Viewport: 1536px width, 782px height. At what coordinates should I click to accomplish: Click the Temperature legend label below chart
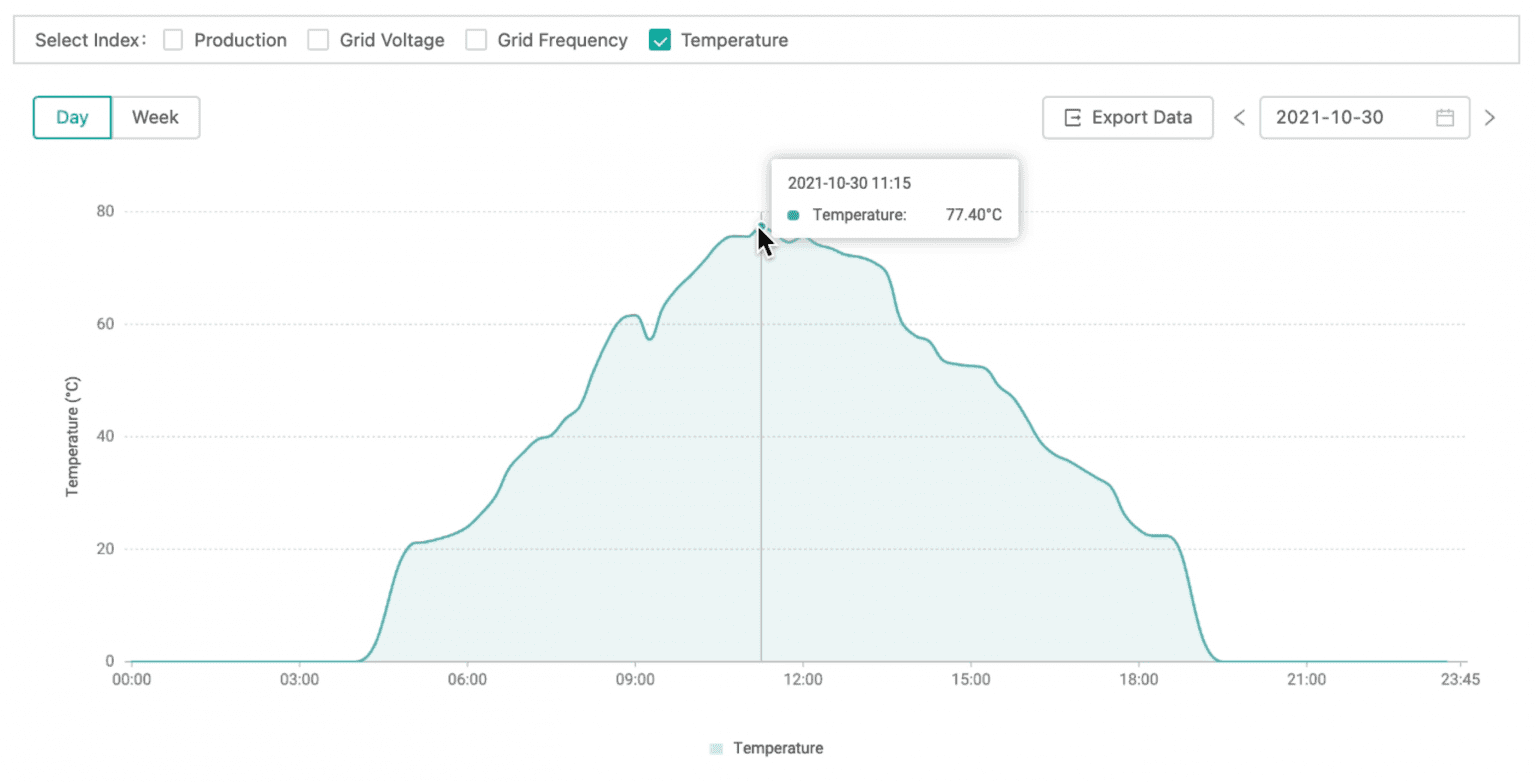778,748
